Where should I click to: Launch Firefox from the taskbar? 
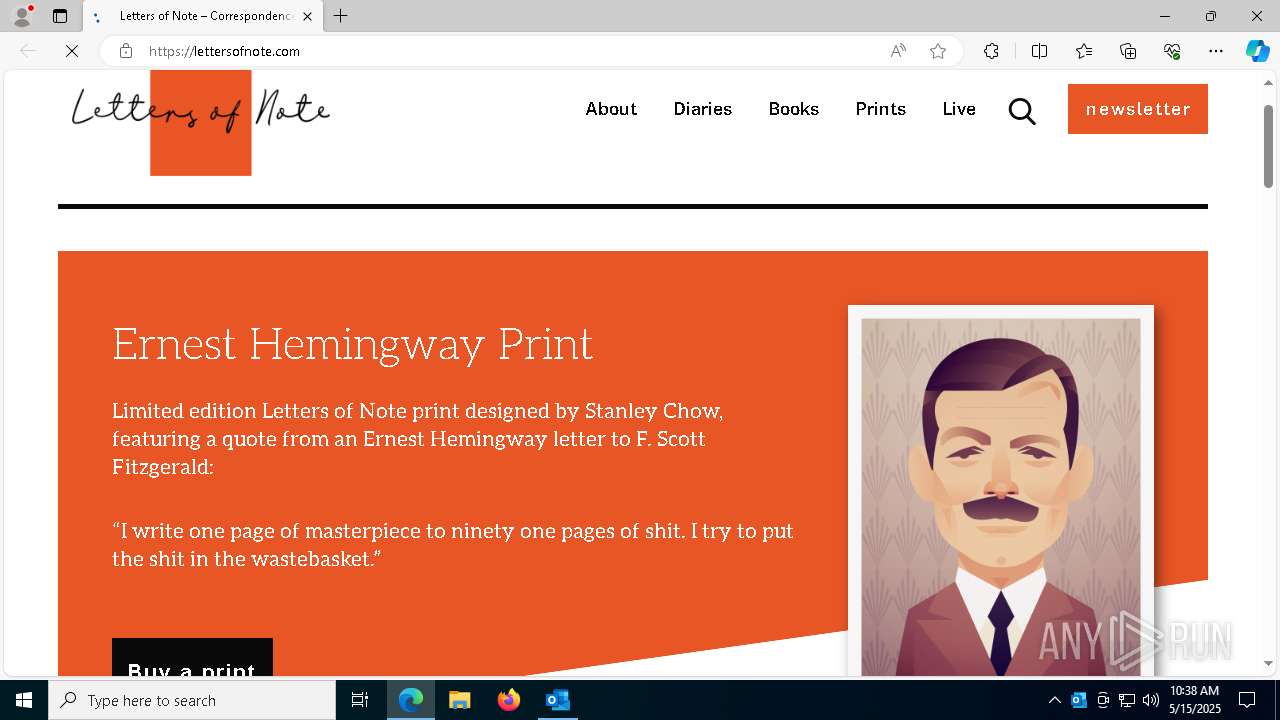tap(509, 700)
